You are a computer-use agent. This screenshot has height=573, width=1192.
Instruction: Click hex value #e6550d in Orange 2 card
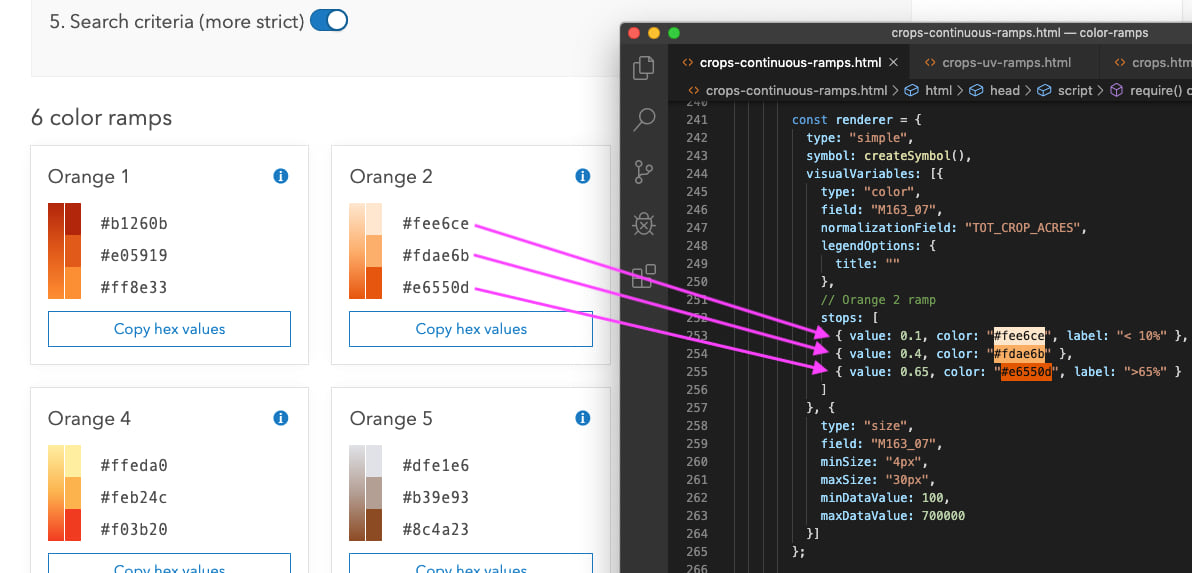436,288
